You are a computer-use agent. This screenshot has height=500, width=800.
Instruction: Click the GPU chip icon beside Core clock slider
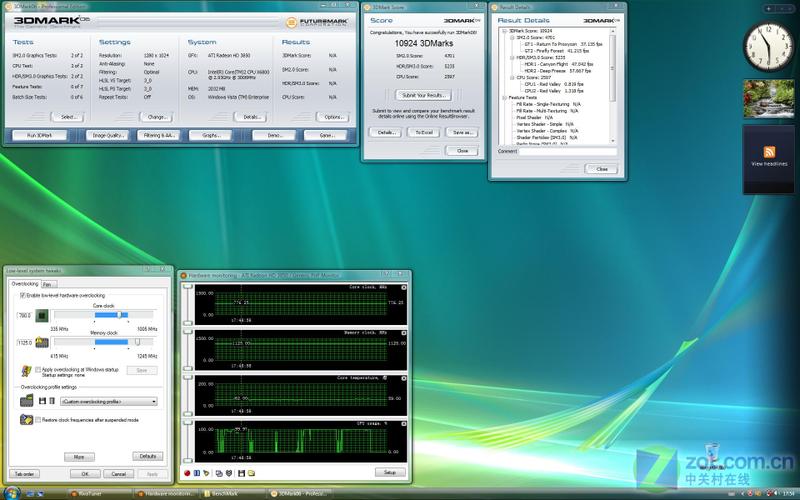point(42,316)
